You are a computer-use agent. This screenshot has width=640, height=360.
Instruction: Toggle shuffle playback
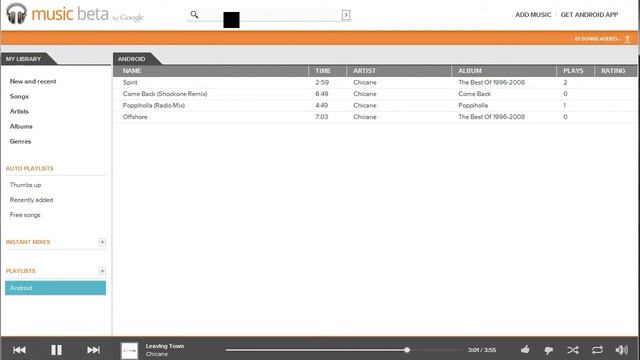573,350
